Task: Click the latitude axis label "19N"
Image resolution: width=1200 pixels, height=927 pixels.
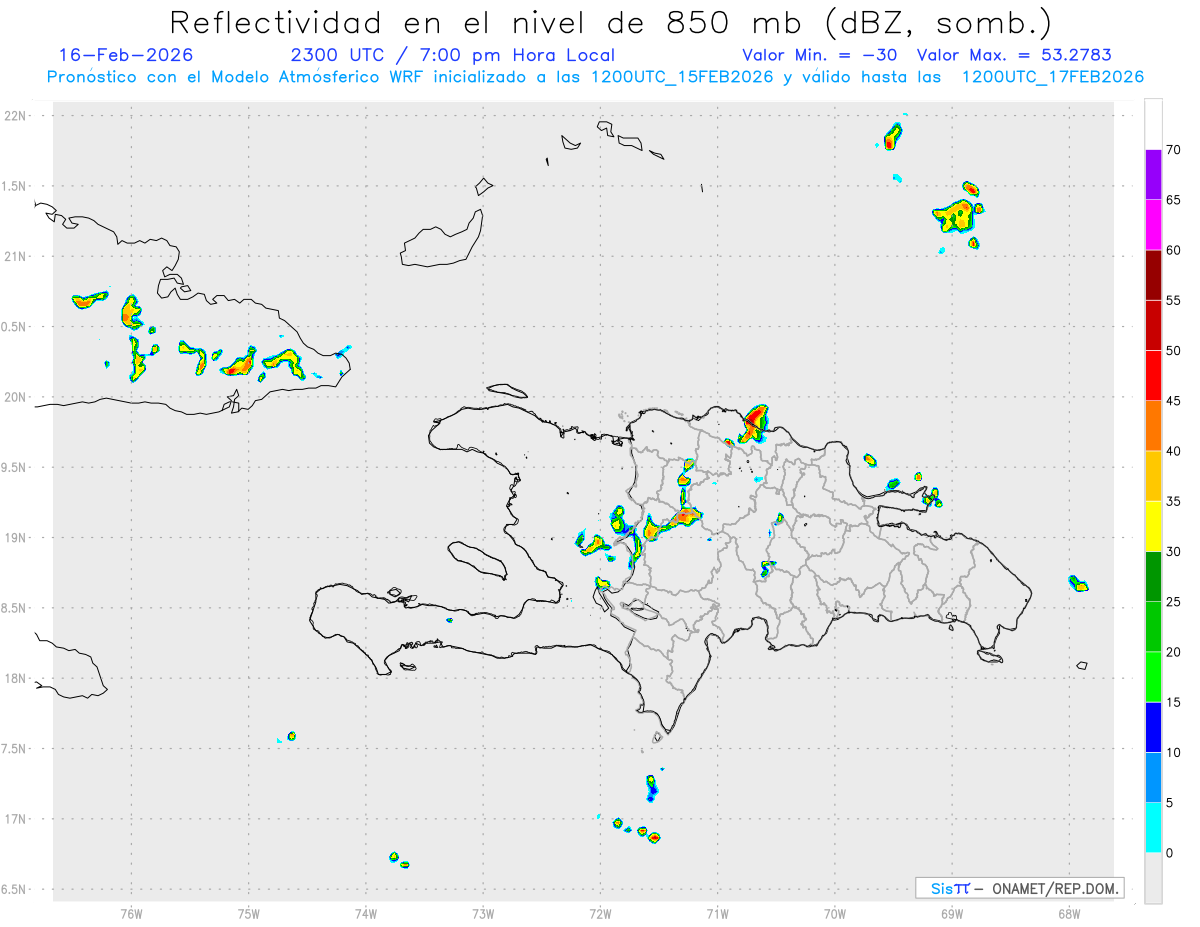Action: (16, 538)
